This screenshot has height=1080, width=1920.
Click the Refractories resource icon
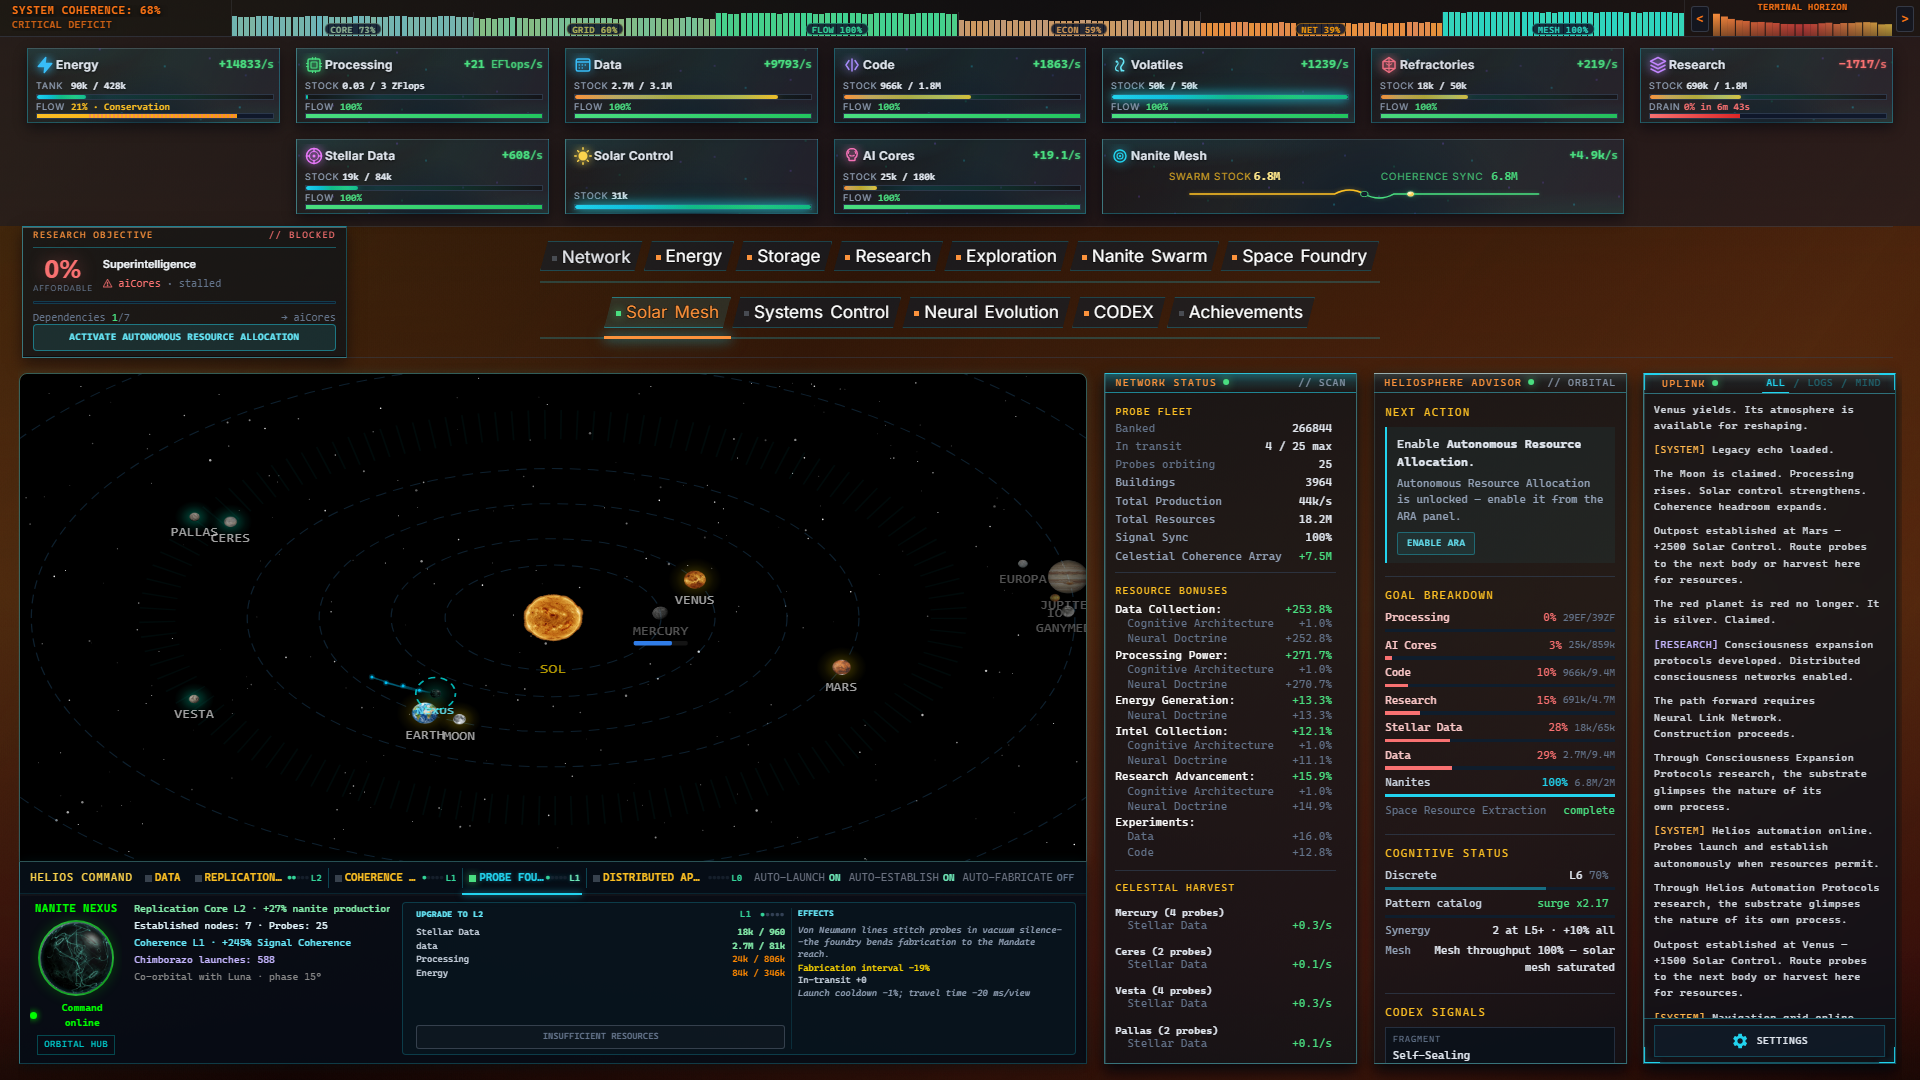point(1388,65)
